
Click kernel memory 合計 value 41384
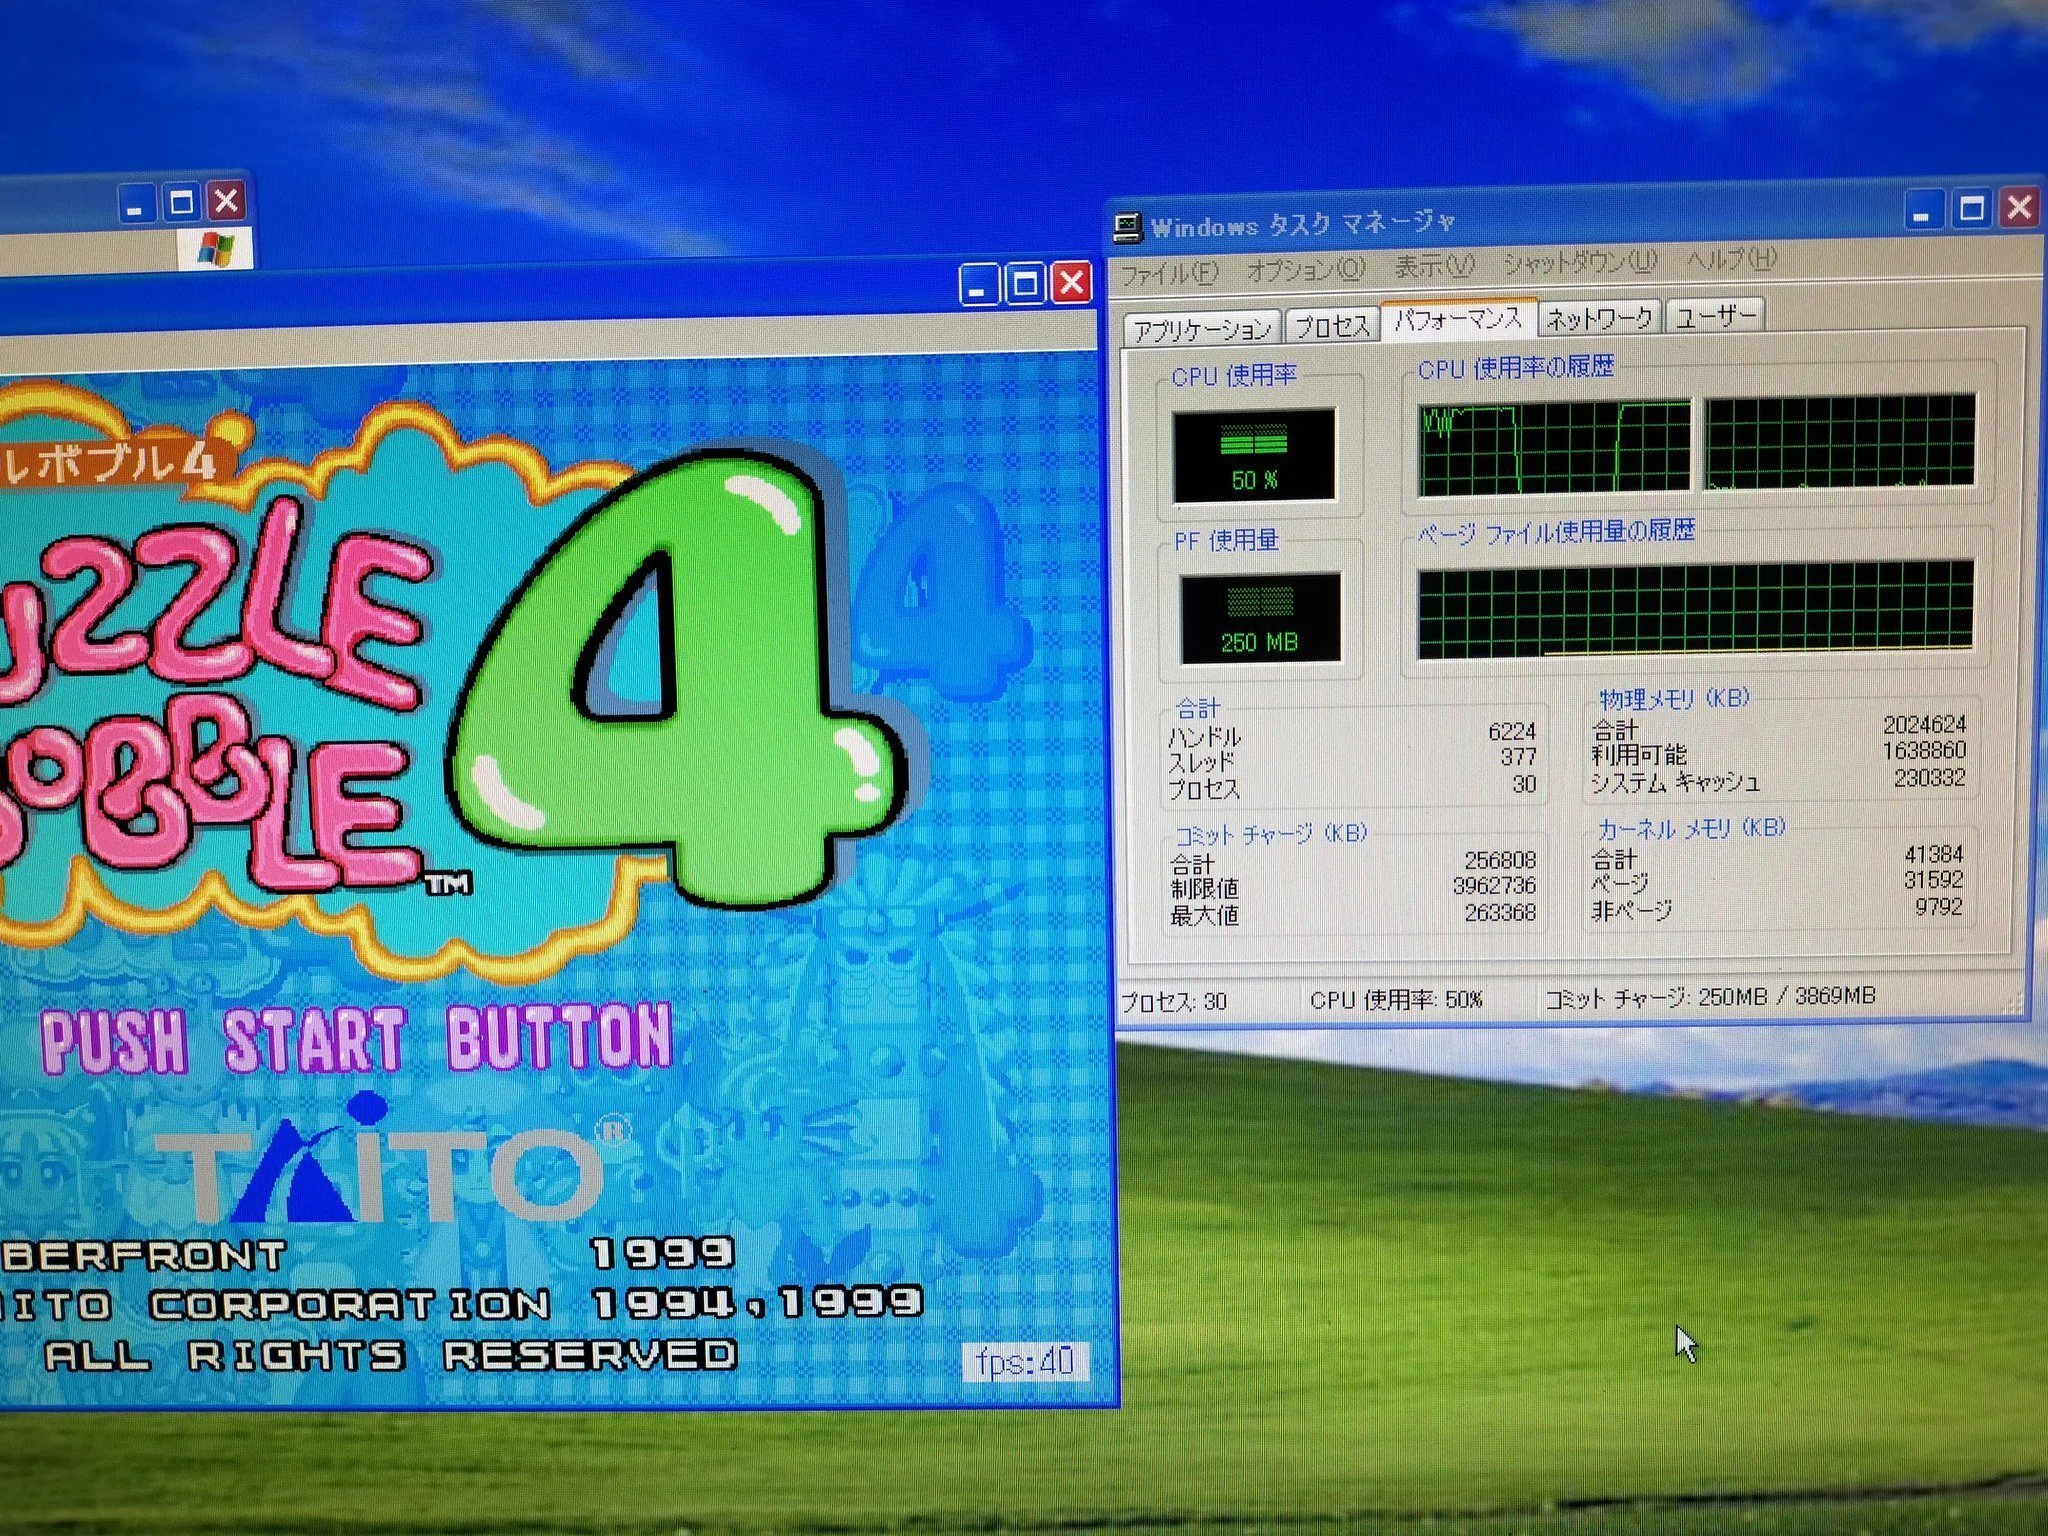[x=1934, y=854]
